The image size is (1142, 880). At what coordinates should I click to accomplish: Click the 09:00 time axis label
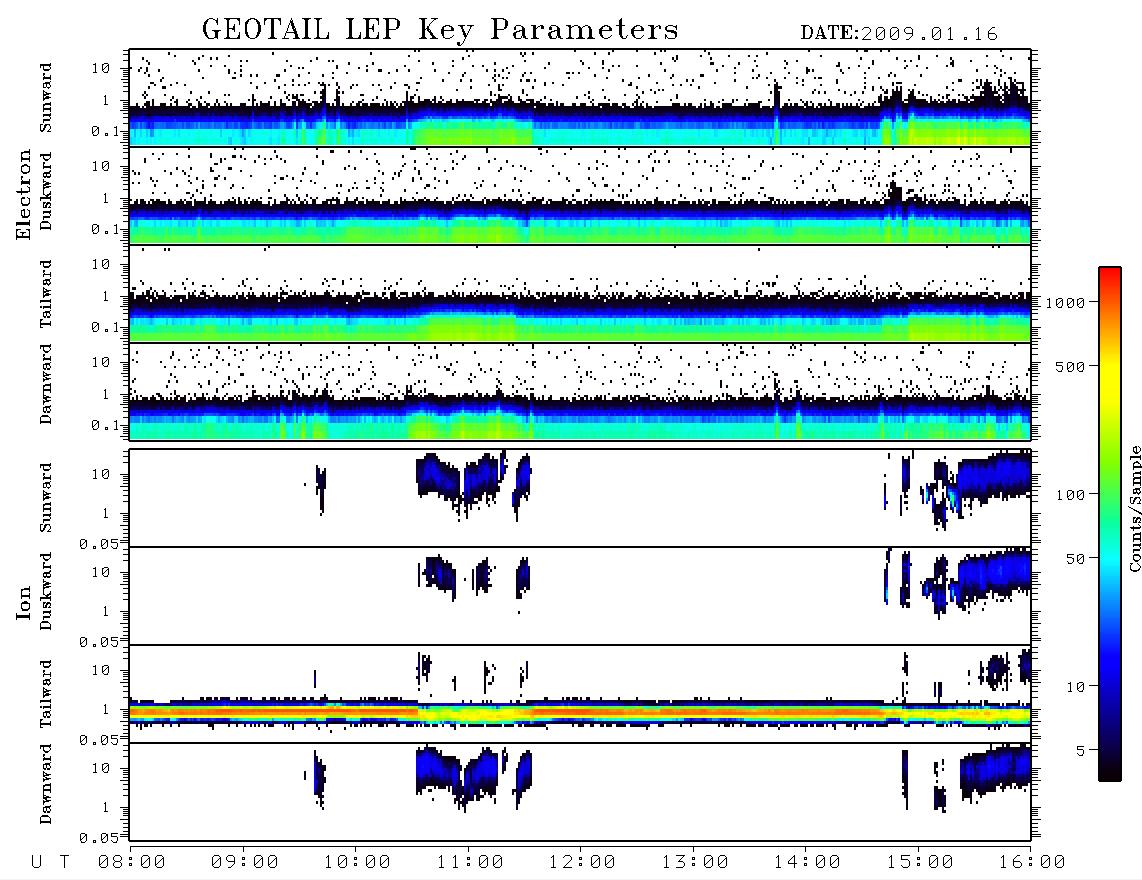pyautogui.click(x=245, y=862)
